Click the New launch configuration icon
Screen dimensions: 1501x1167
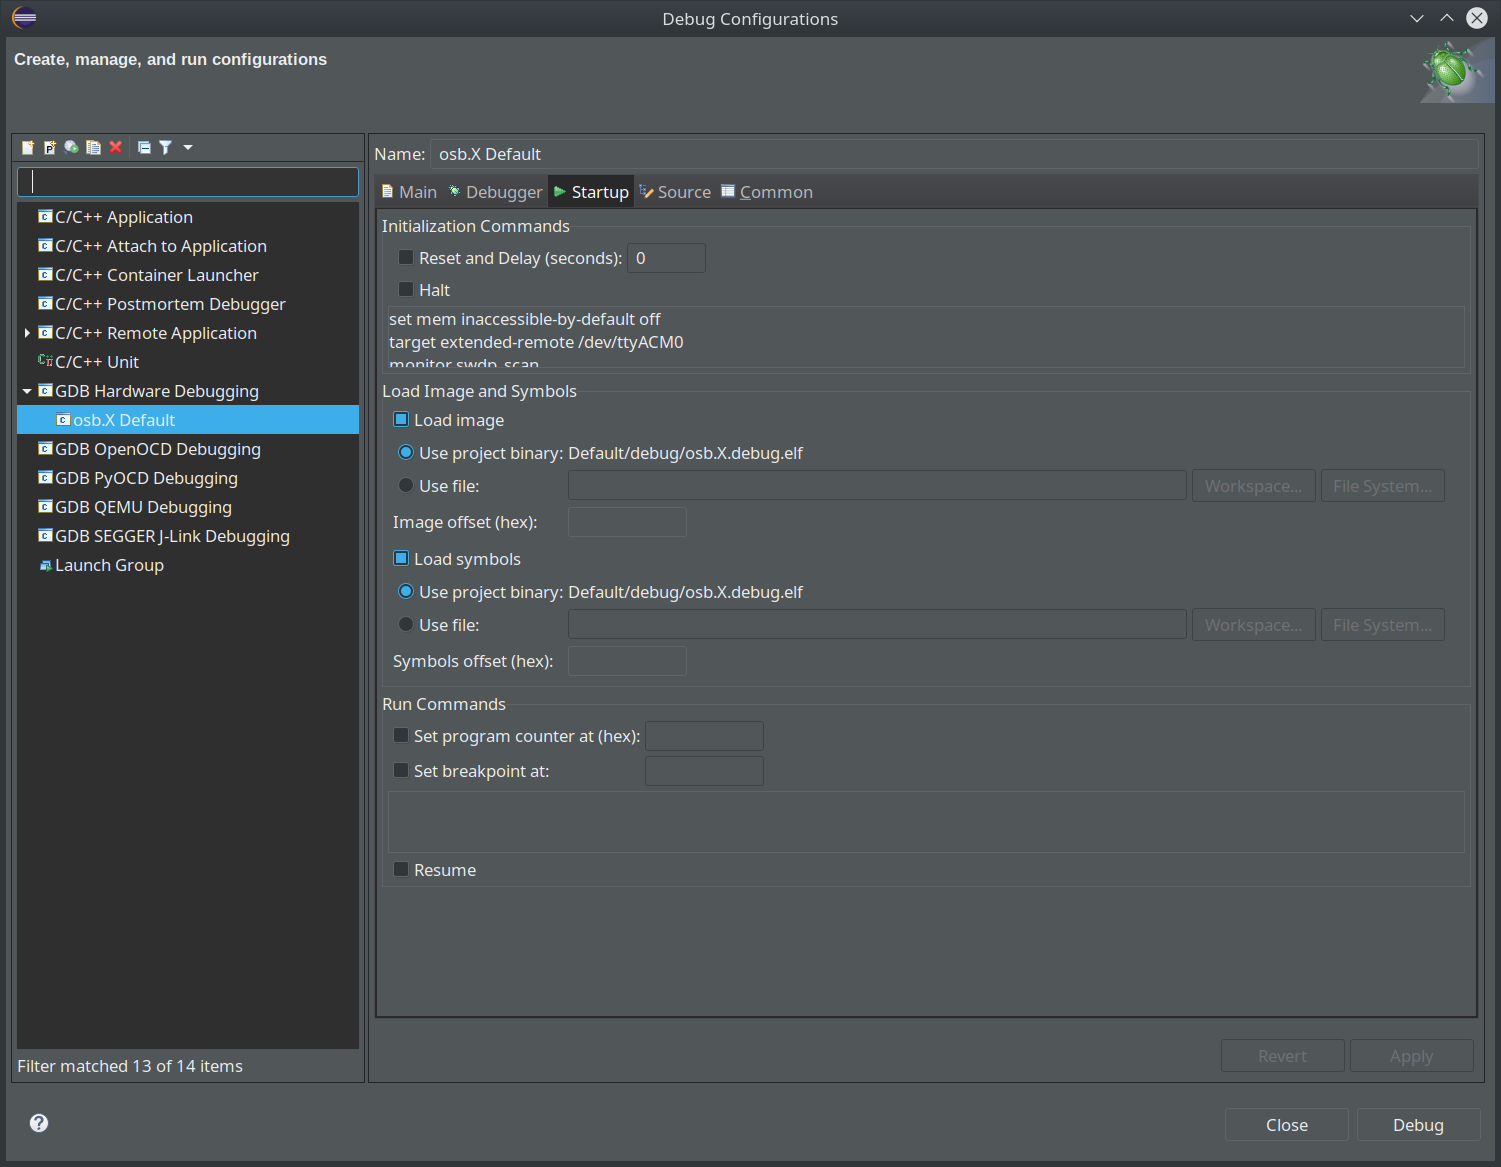point(28,148)
